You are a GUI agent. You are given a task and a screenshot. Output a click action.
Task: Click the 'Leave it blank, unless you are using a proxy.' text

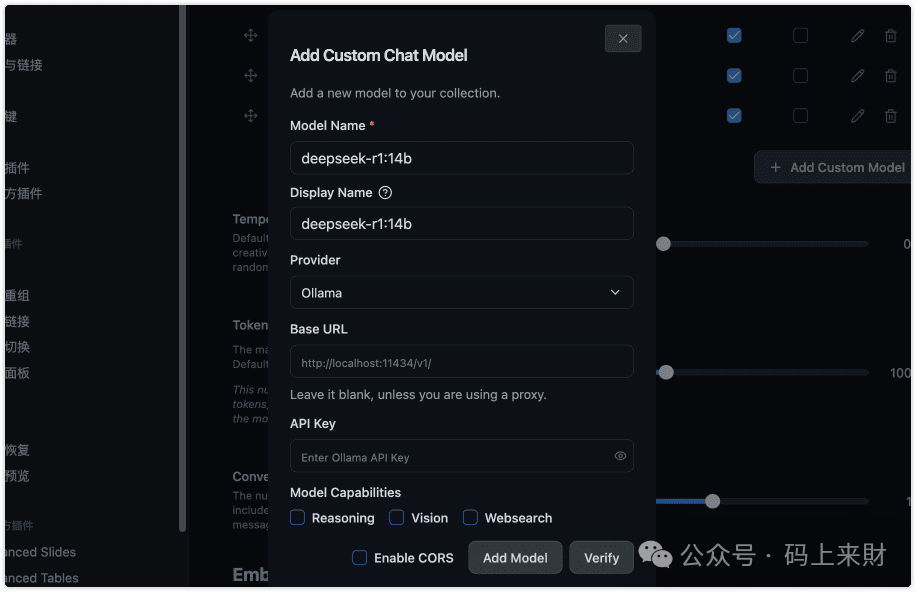click(418, 394)
